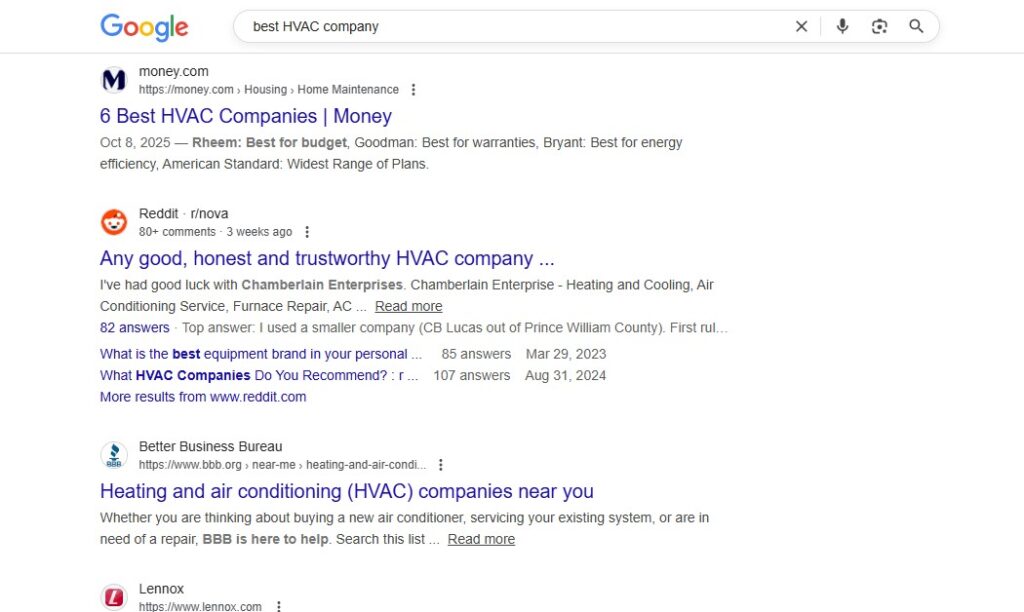Click the bbb.org near-me breadcrumb URL
This screenshot has height=612, width=1024.
pos(282,465)
